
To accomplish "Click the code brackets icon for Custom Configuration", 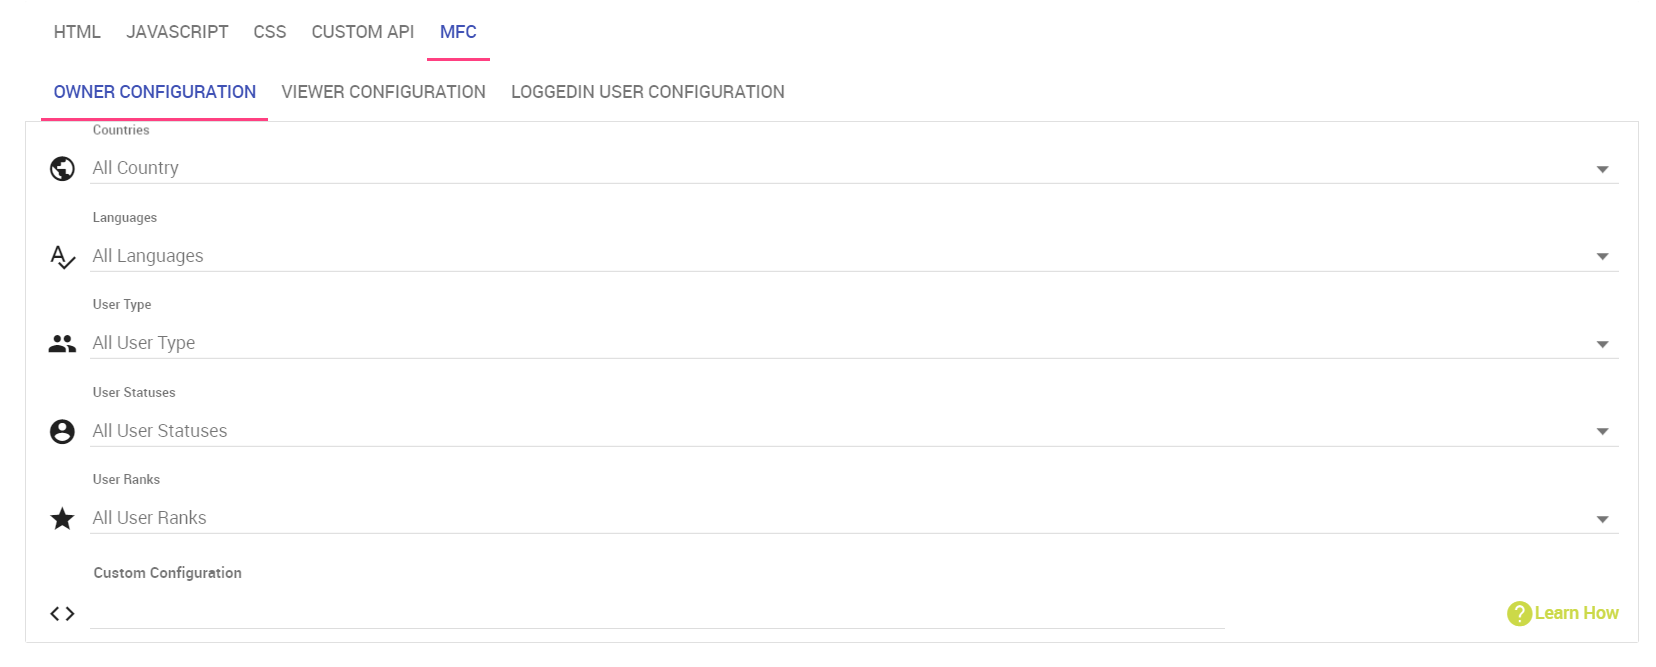I will click(62, 613).
